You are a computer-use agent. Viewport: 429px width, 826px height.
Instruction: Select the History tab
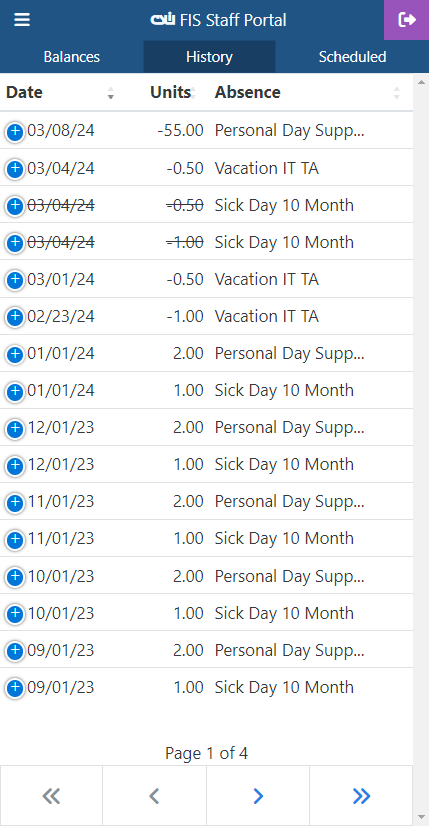tap(209, 57)
